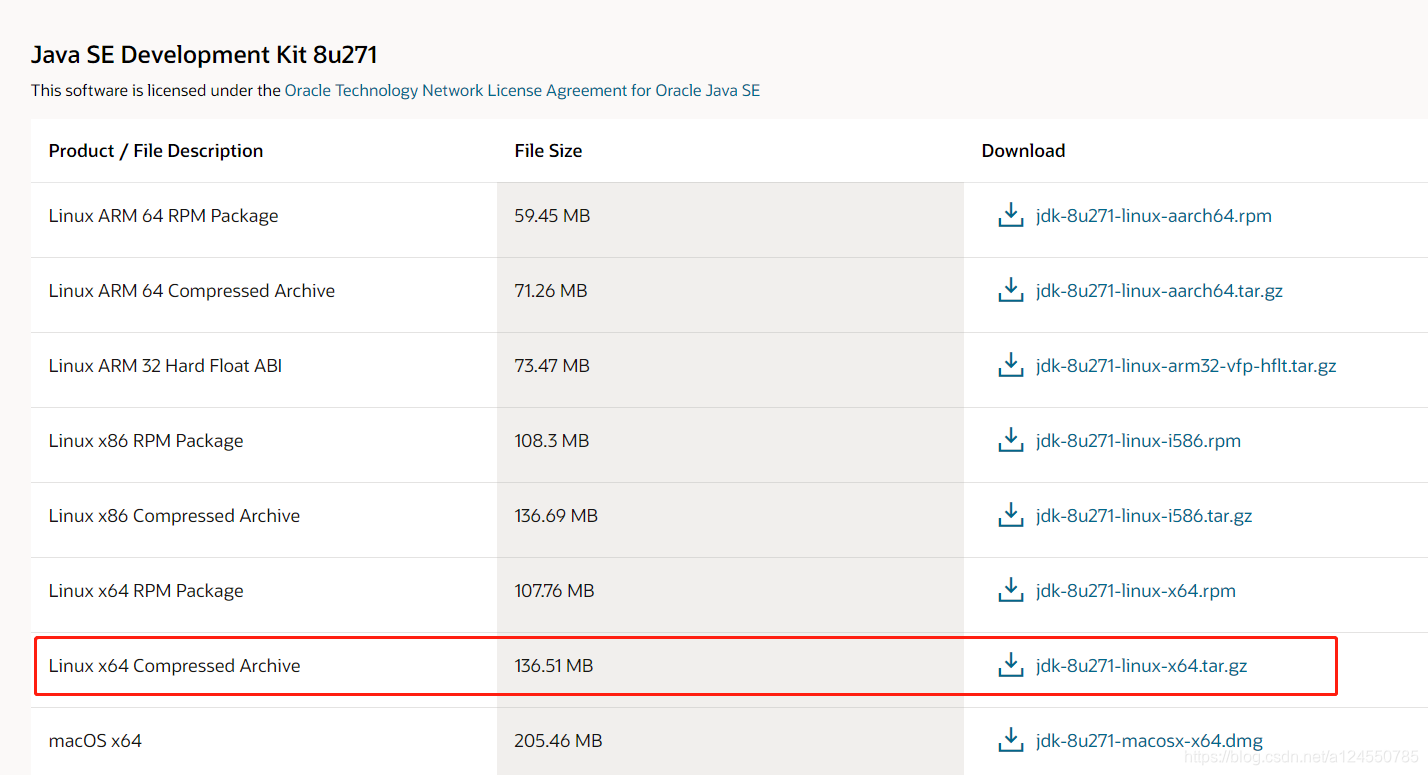Click download icon beside jdk-8u271-linux-arm32-vfp-hflt.tar.gz
Image resolution: width=1428 pixels, height=775 pixels.
(1011, 365)
